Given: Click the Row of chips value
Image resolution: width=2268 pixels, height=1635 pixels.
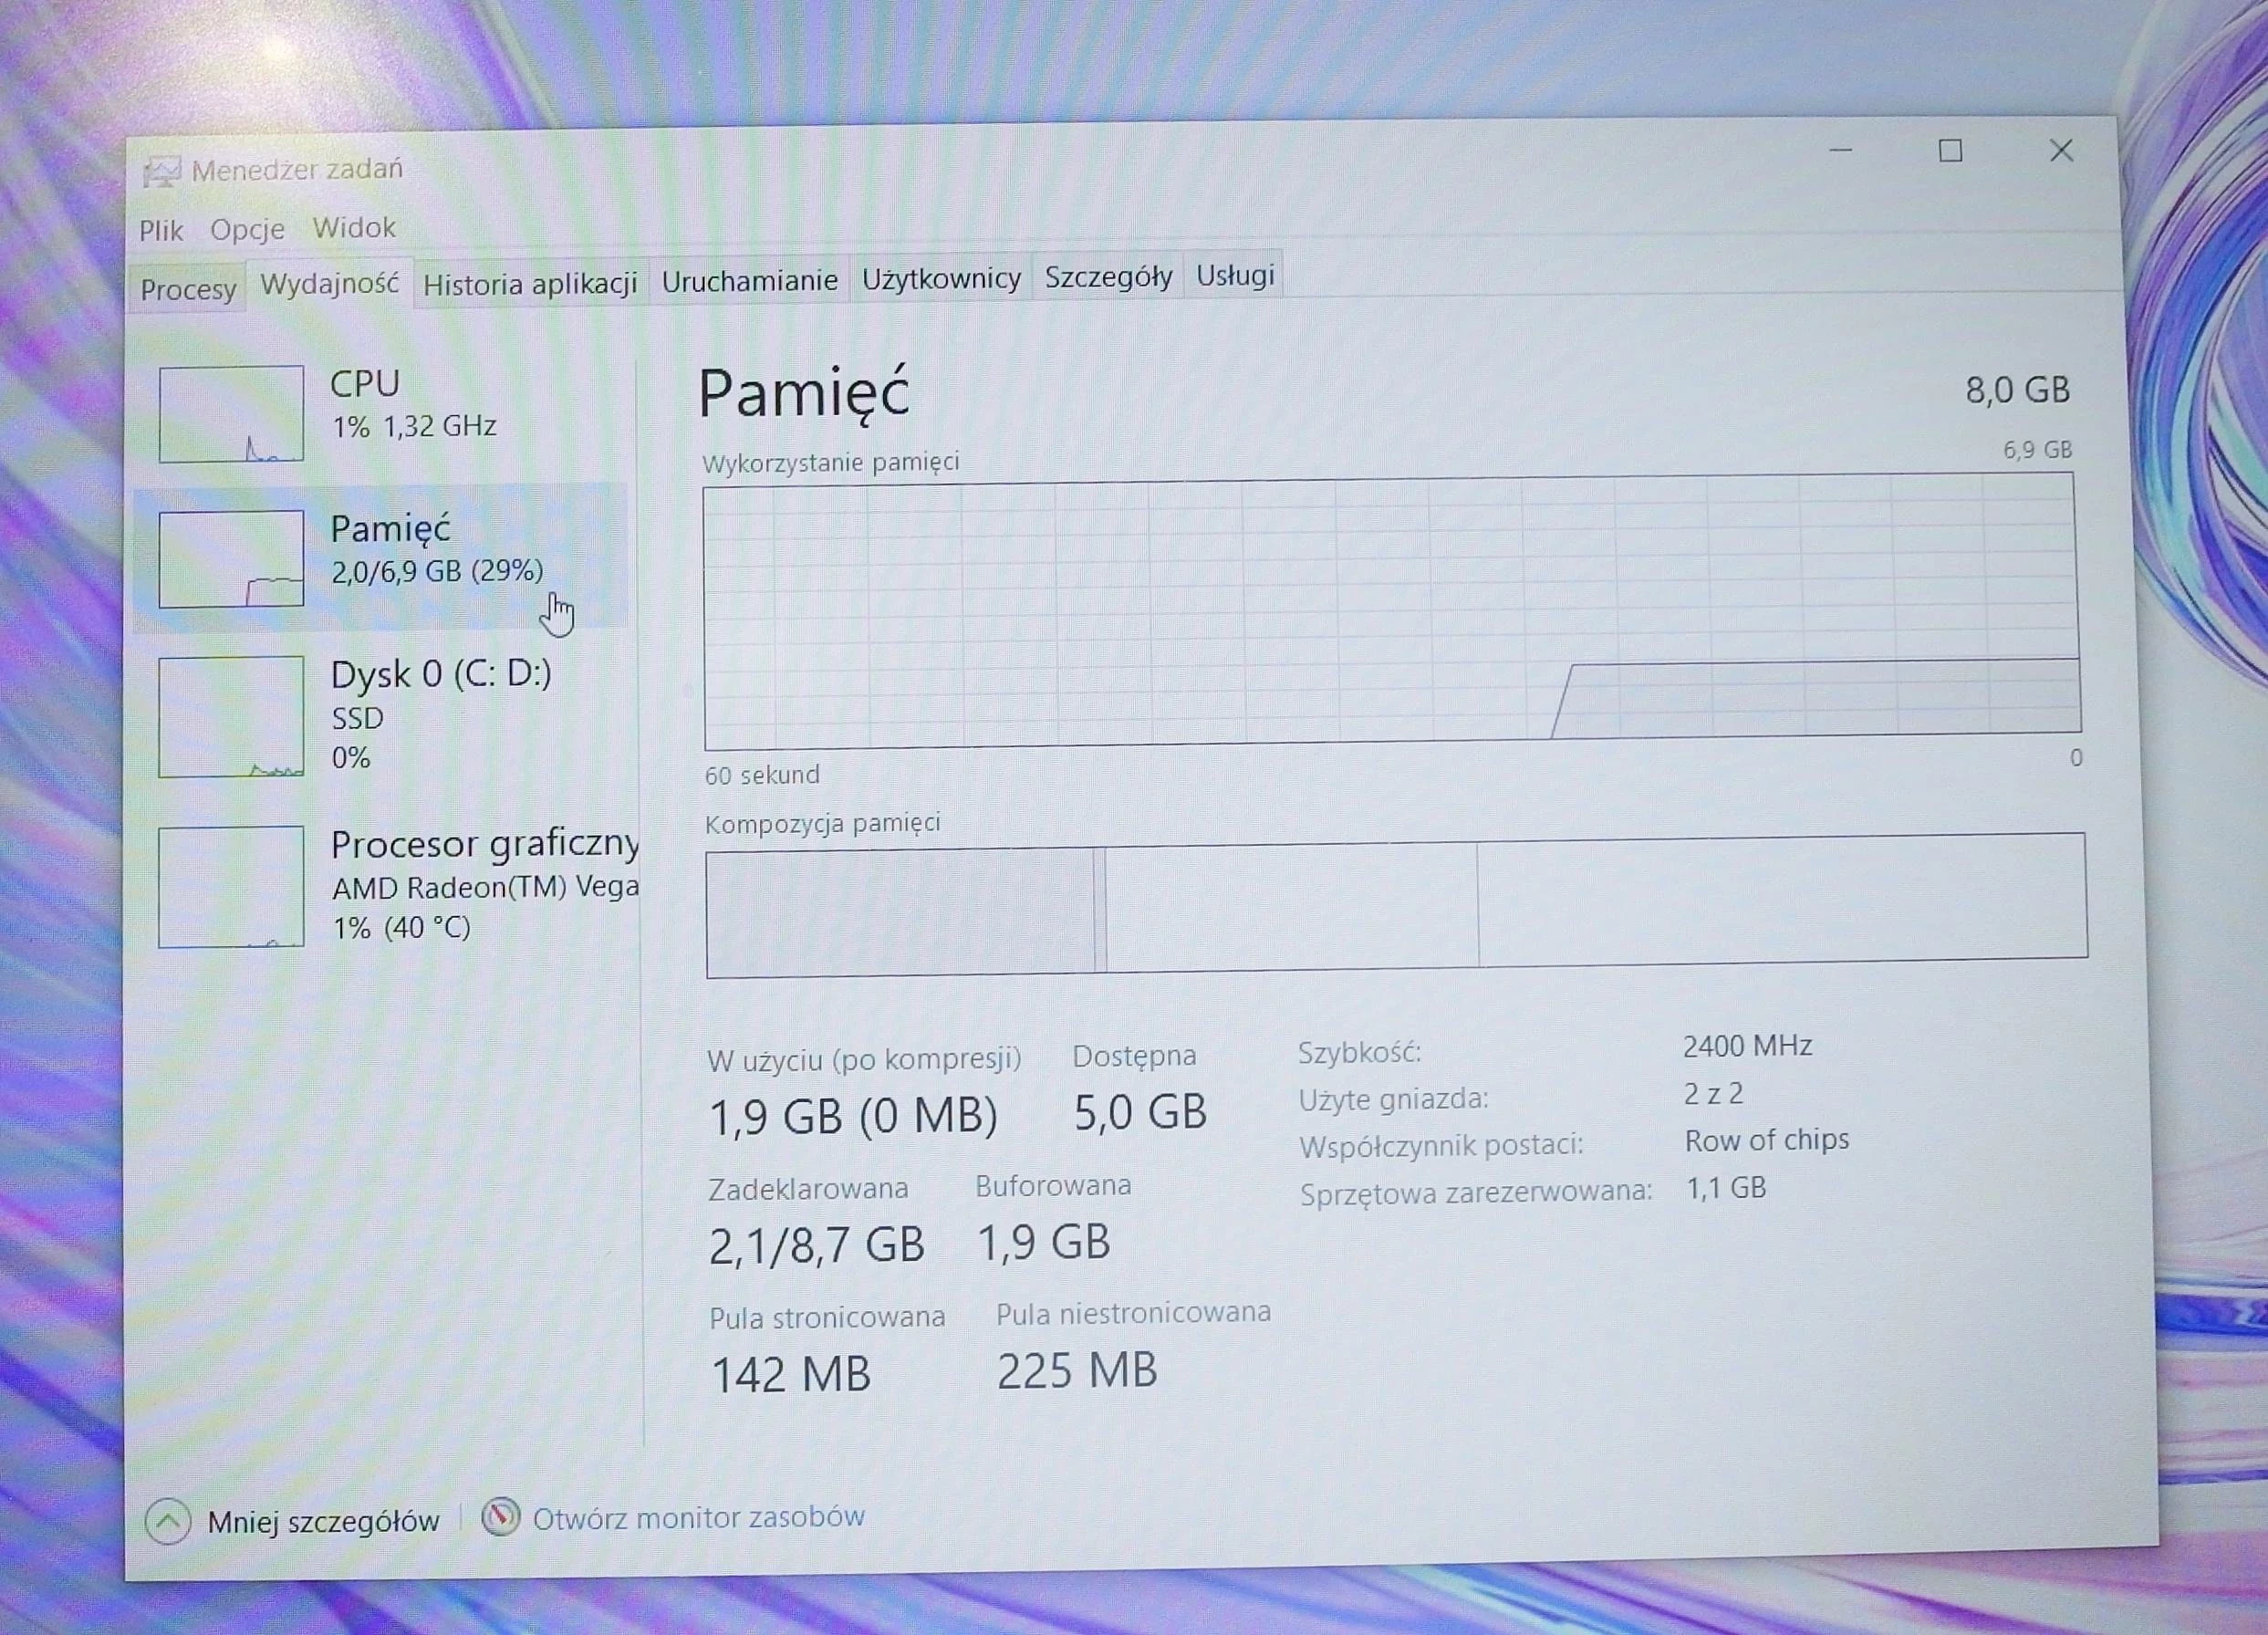Looking at the screenshot, I should click(x=1766, y=1140).
